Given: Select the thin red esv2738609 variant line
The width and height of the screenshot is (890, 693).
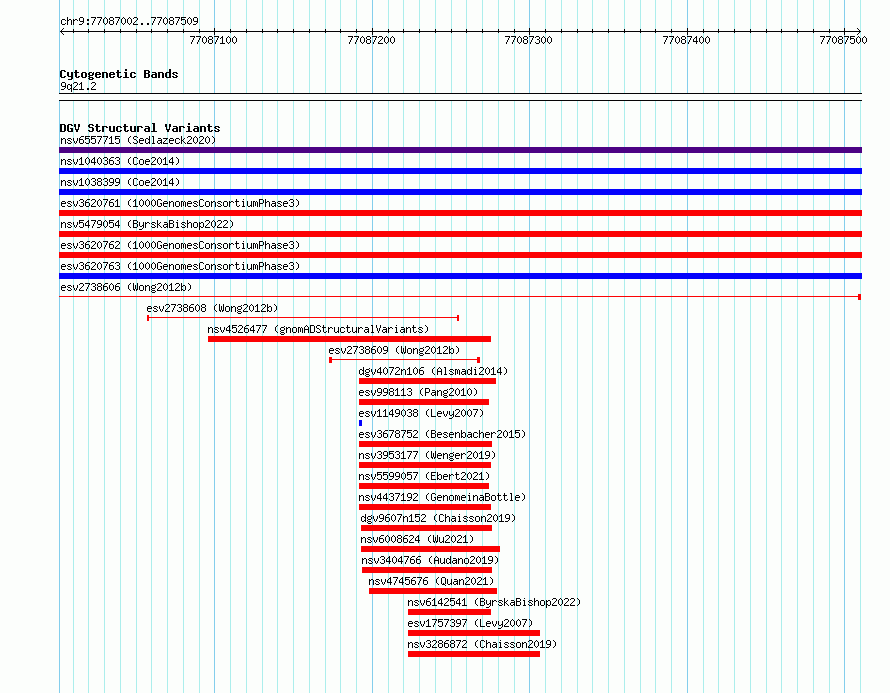Looking at the screenshot, I should (x=405, y=360).
